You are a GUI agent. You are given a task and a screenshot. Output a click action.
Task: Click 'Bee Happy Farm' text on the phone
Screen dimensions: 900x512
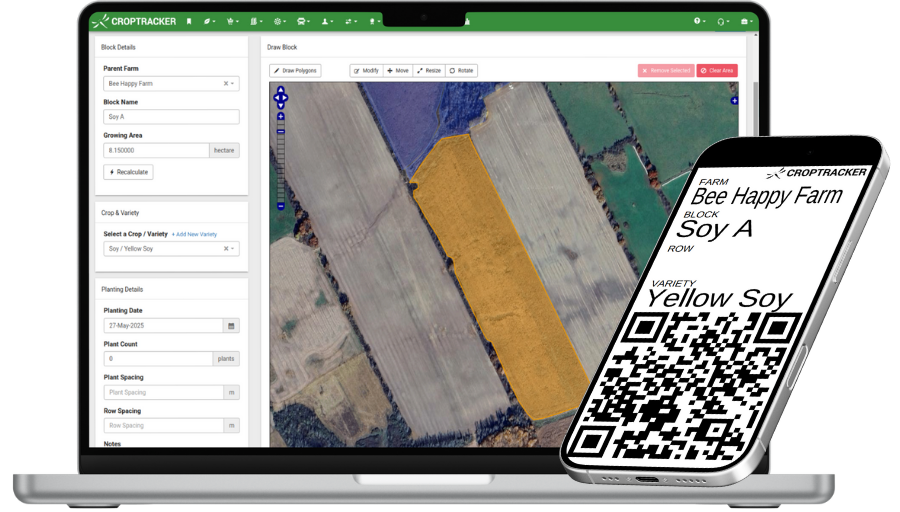pos(767,196)
